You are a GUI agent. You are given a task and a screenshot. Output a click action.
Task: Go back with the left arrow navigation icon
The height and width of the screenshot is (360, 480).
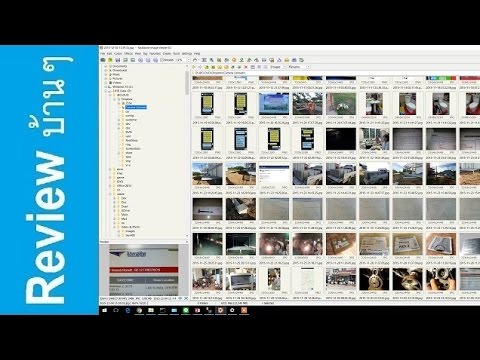click(x=195, y=67)
